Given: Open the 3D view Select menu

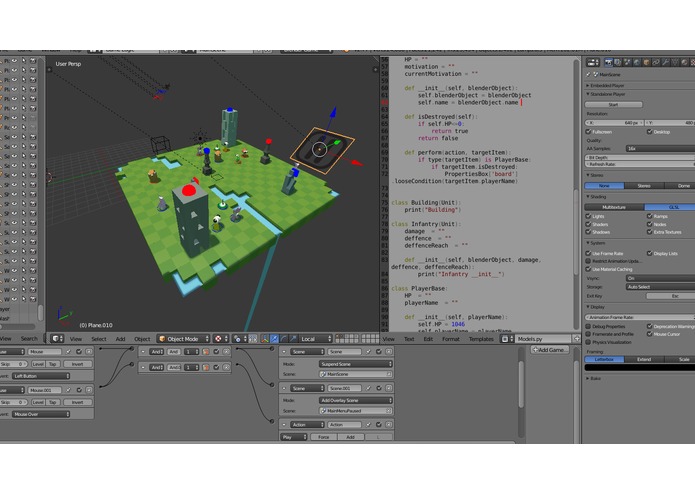Looking at the screenshot, I should click(98, 338).
